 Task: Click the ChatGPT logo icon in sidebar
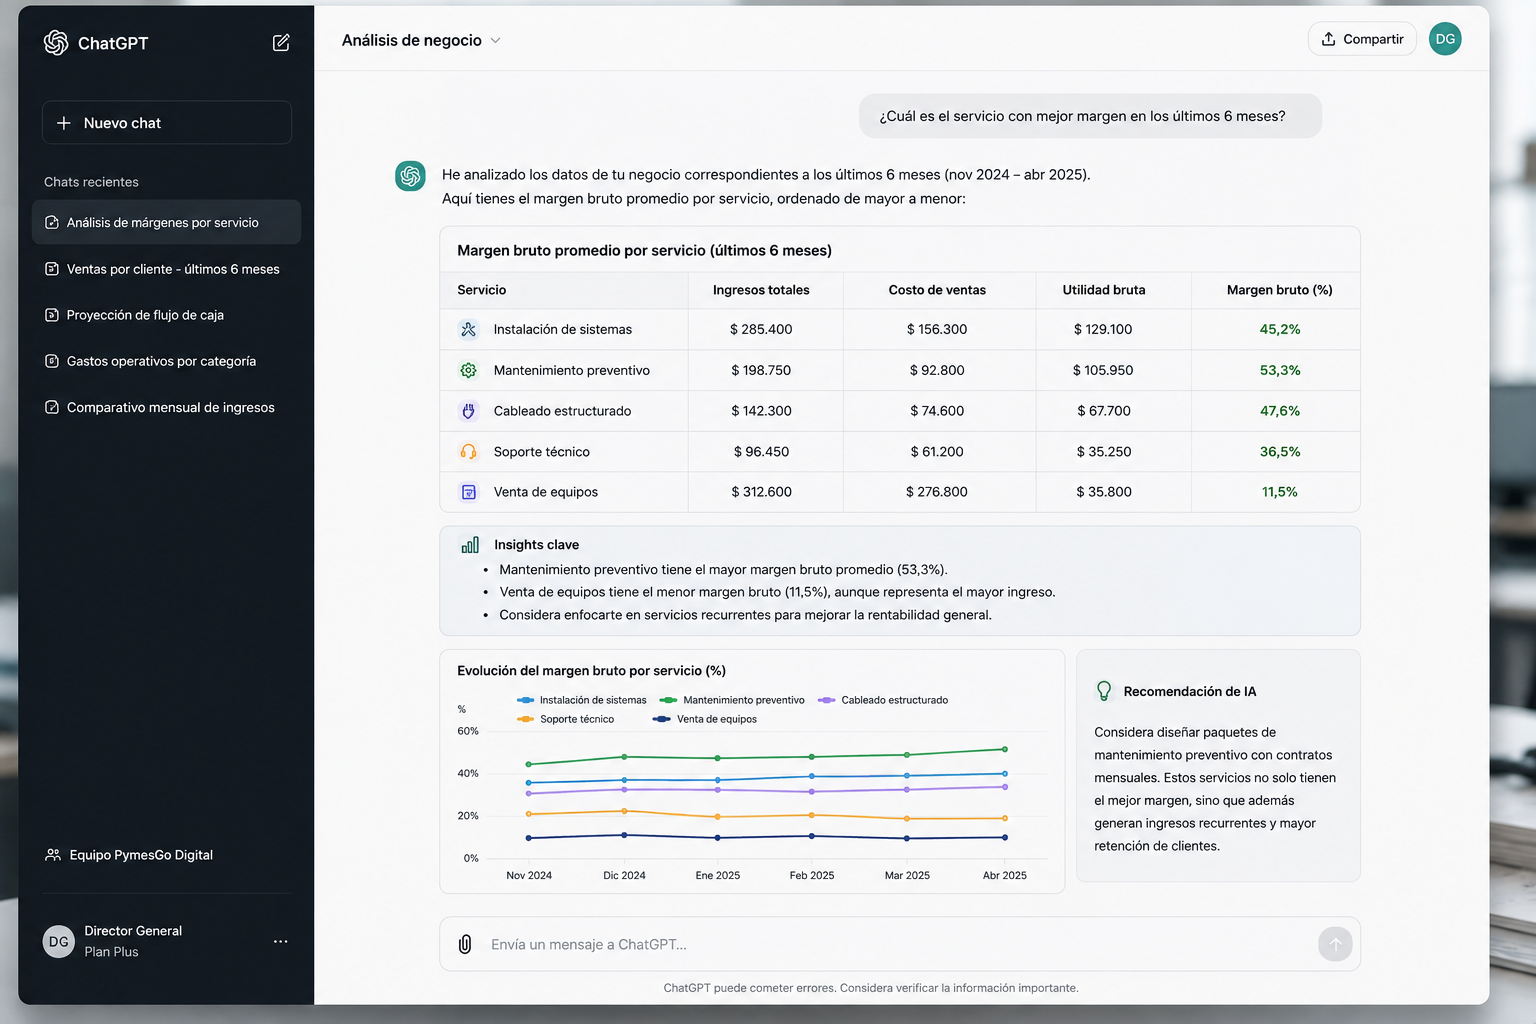pos(56,42)
